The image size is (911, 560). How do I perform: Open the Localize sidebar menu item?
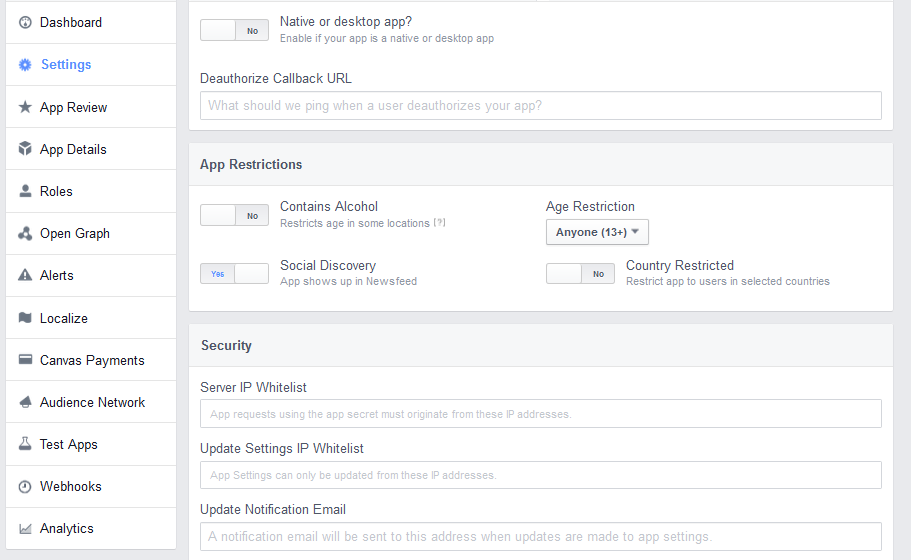point(91,318)
